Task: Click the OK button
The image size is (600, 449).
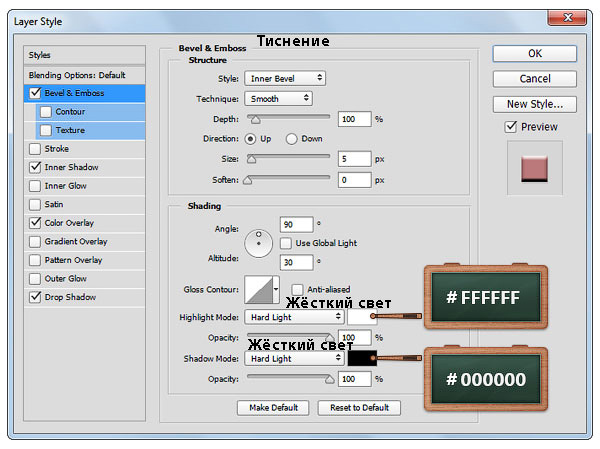Action: coord(535,54)
